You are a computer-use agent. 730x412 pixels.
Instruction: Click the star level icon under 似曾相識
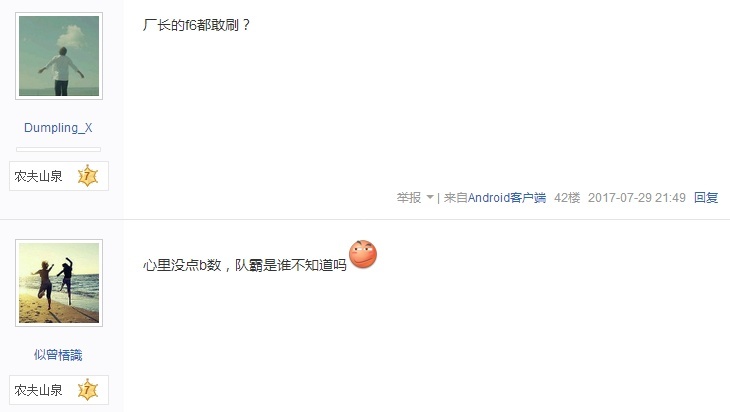click(88, 390)
